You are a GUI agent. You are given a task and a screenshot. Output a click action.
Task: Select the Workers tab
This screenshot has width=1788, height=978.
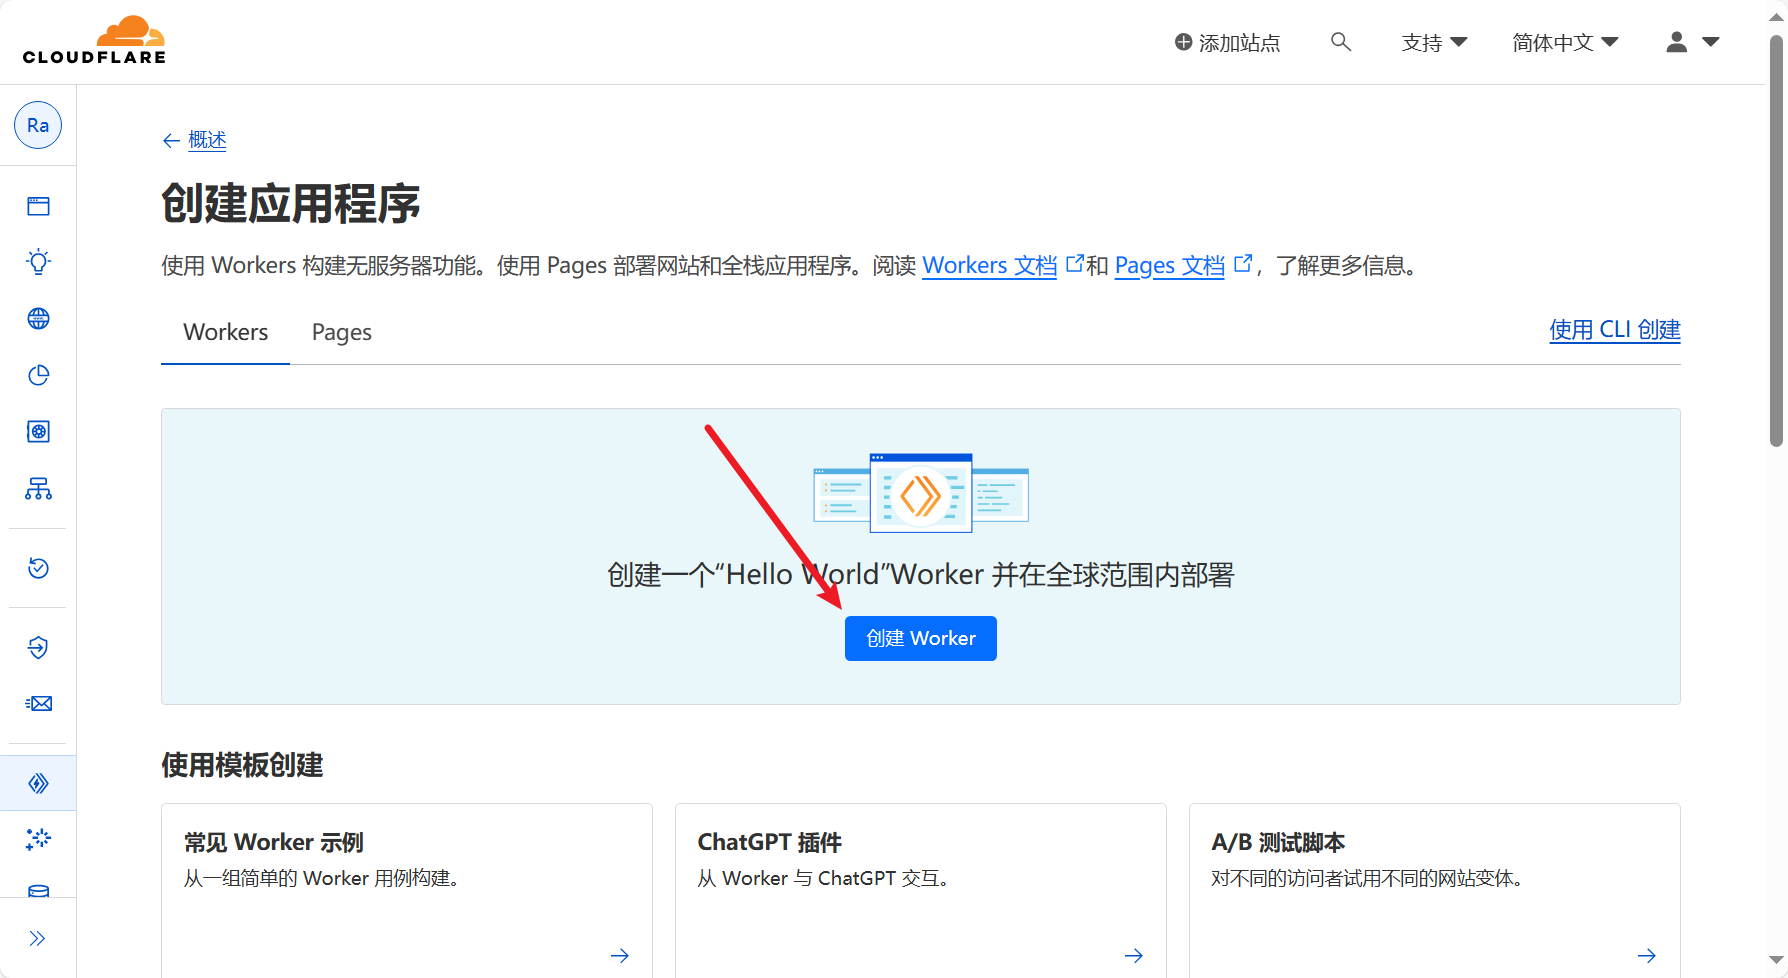[226, 332]
